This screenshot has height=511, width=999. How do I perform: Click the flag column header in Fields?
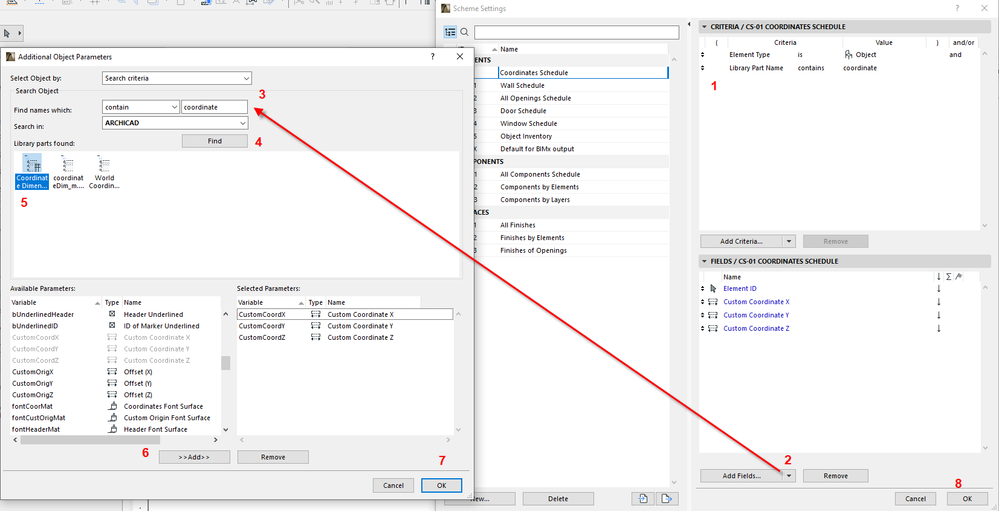[959, 277]
